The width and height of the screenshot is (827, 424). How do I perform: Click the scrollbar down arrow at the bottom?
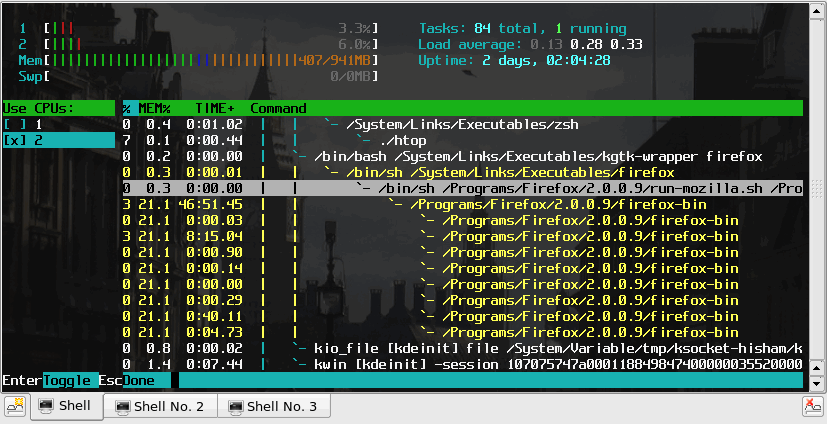tap(816, 383)
